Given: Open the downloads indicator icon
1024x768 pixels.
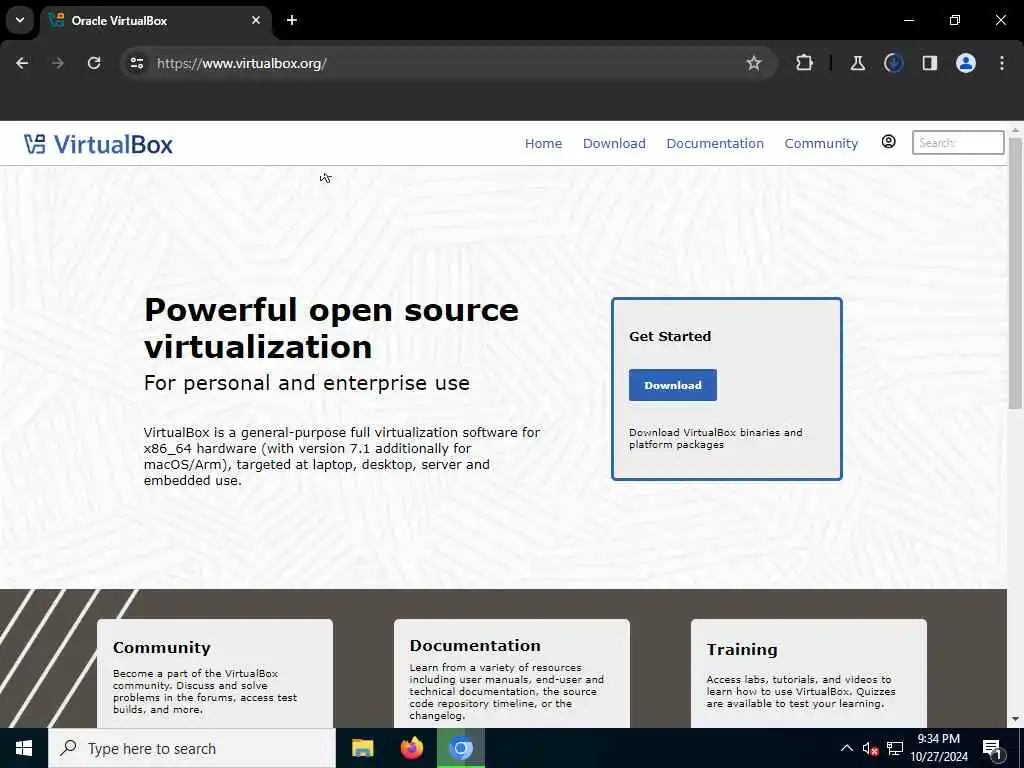Looking at the screenshot, I should click(x=893, y=63).
